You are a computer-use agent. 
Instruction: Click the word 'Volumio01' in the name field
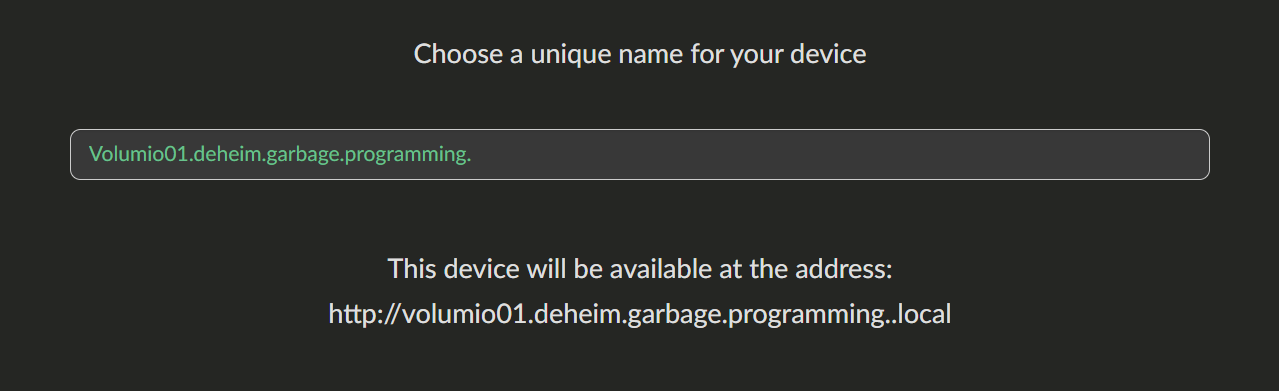tap(138, 155)
